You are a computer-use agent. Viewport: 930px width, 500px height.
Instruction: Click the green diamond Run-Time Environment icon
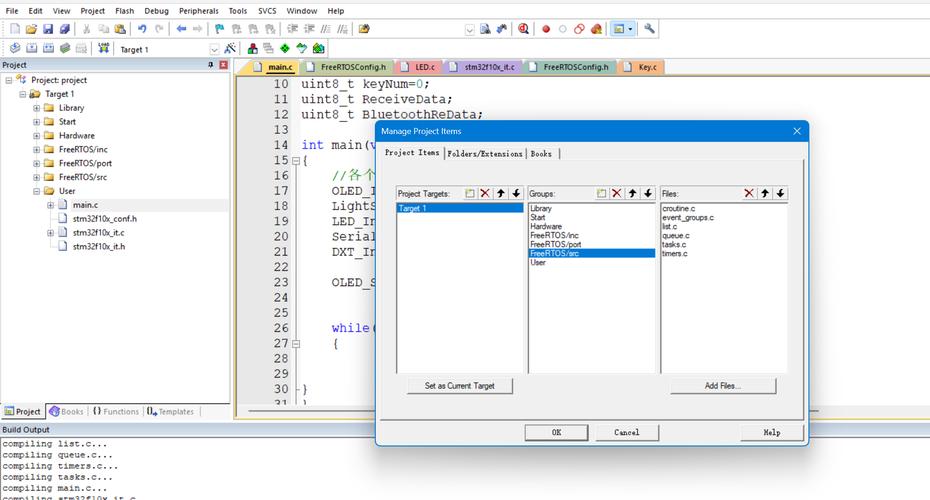click(285, 49)
